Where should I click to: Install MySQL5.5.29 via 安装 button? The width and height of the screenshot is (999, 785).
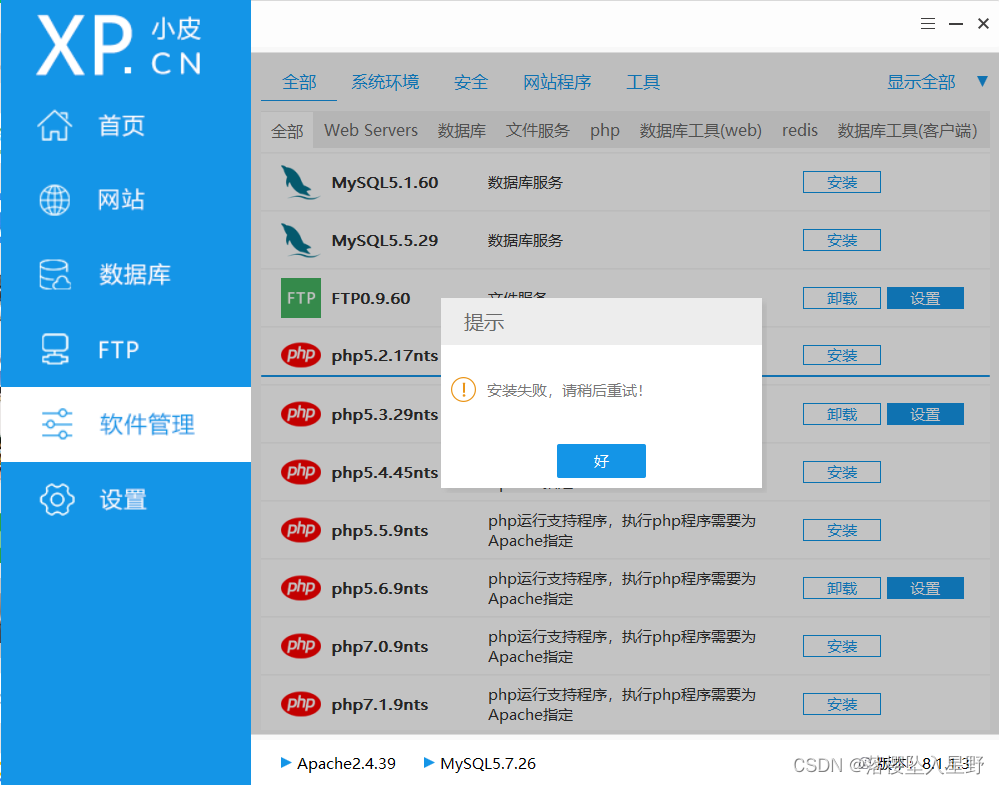coord(842,240)
